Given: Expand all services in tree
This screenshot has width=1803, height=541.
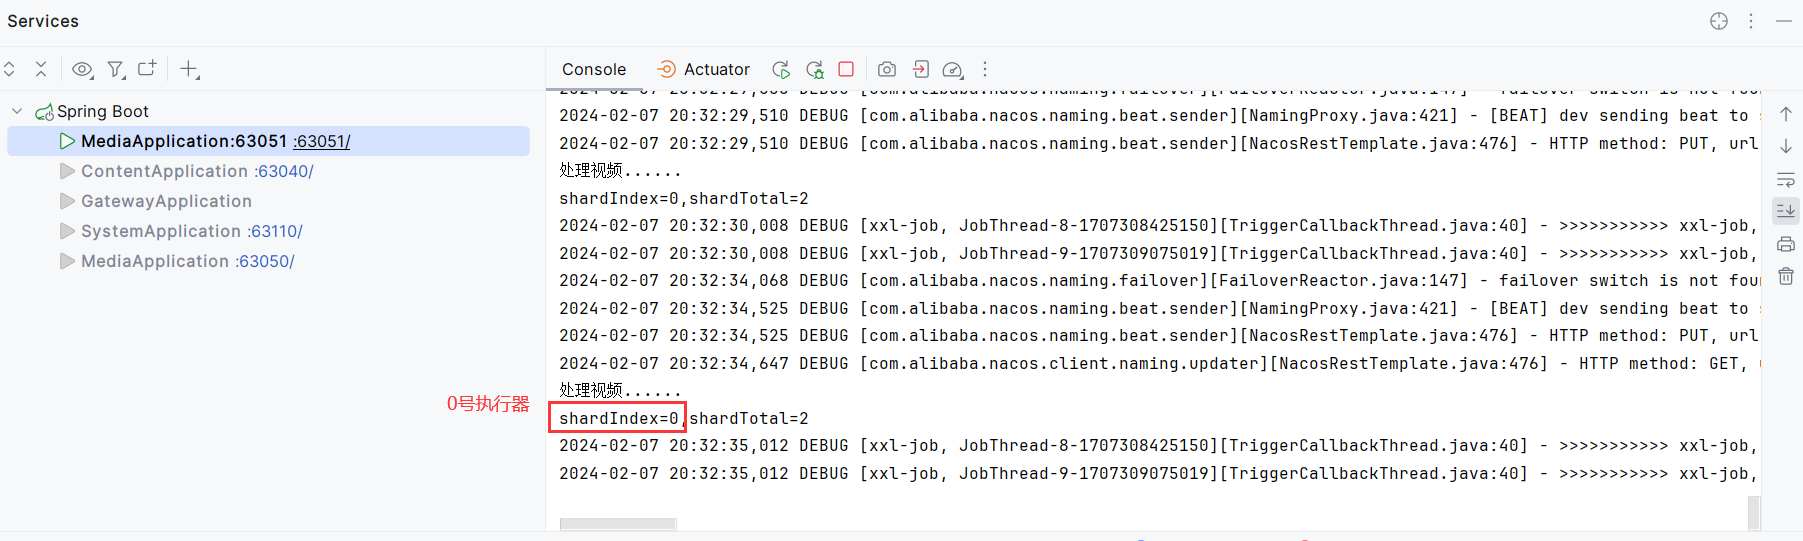Looking at the screenshot, I should click(x=10, y=69).
